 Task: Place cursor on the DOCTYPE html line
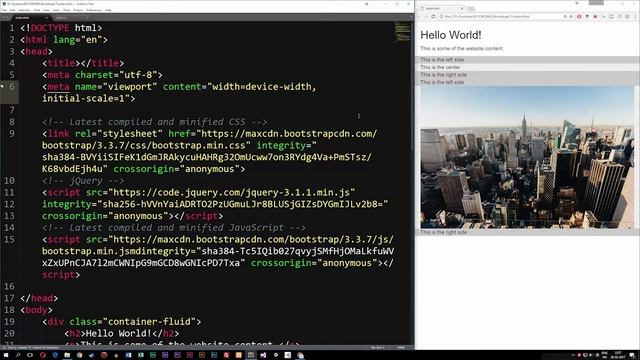61,28
